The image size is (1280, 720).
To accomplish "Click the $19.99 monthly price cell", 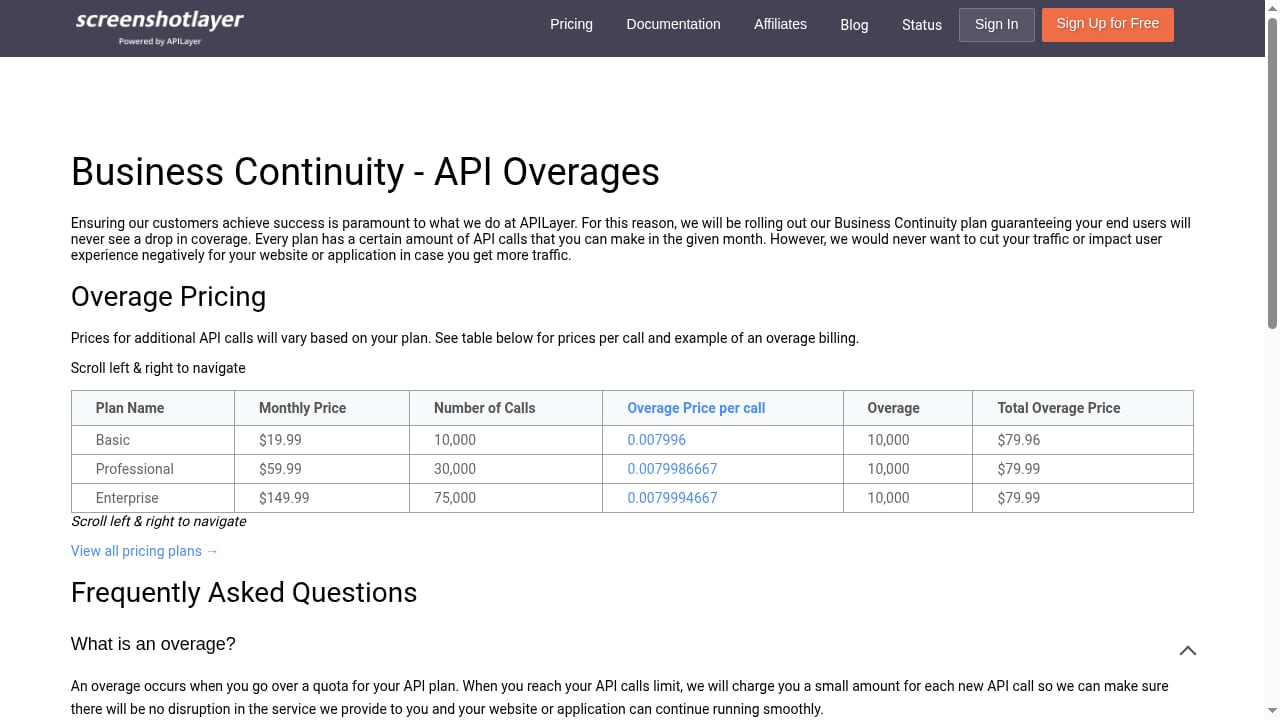I will pos(322,440).
